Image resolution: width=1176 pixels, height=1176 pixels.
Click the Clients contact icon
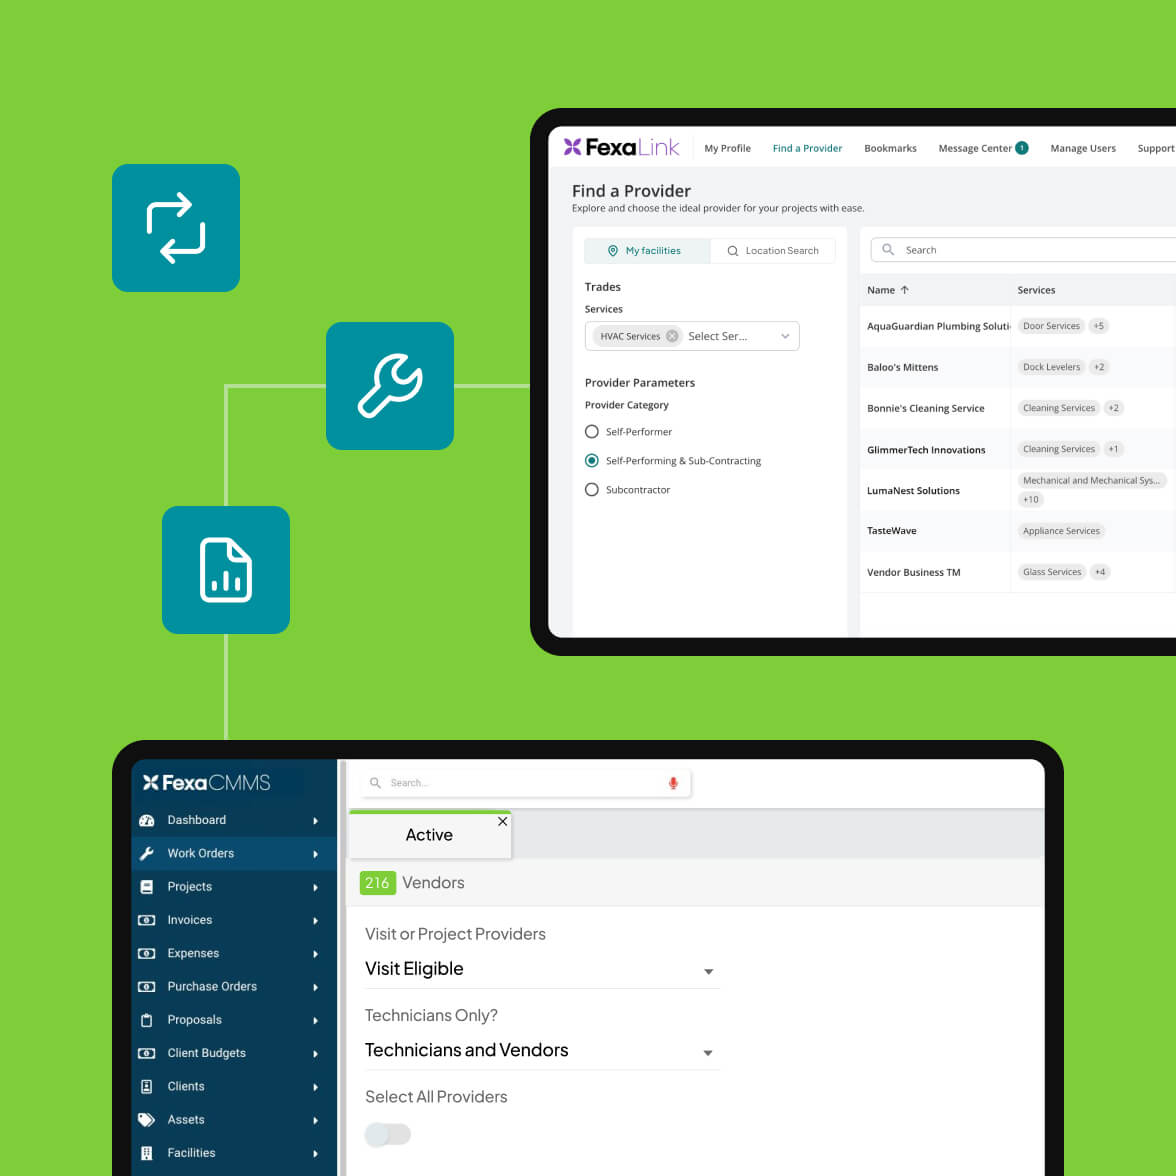point(147,1087)
